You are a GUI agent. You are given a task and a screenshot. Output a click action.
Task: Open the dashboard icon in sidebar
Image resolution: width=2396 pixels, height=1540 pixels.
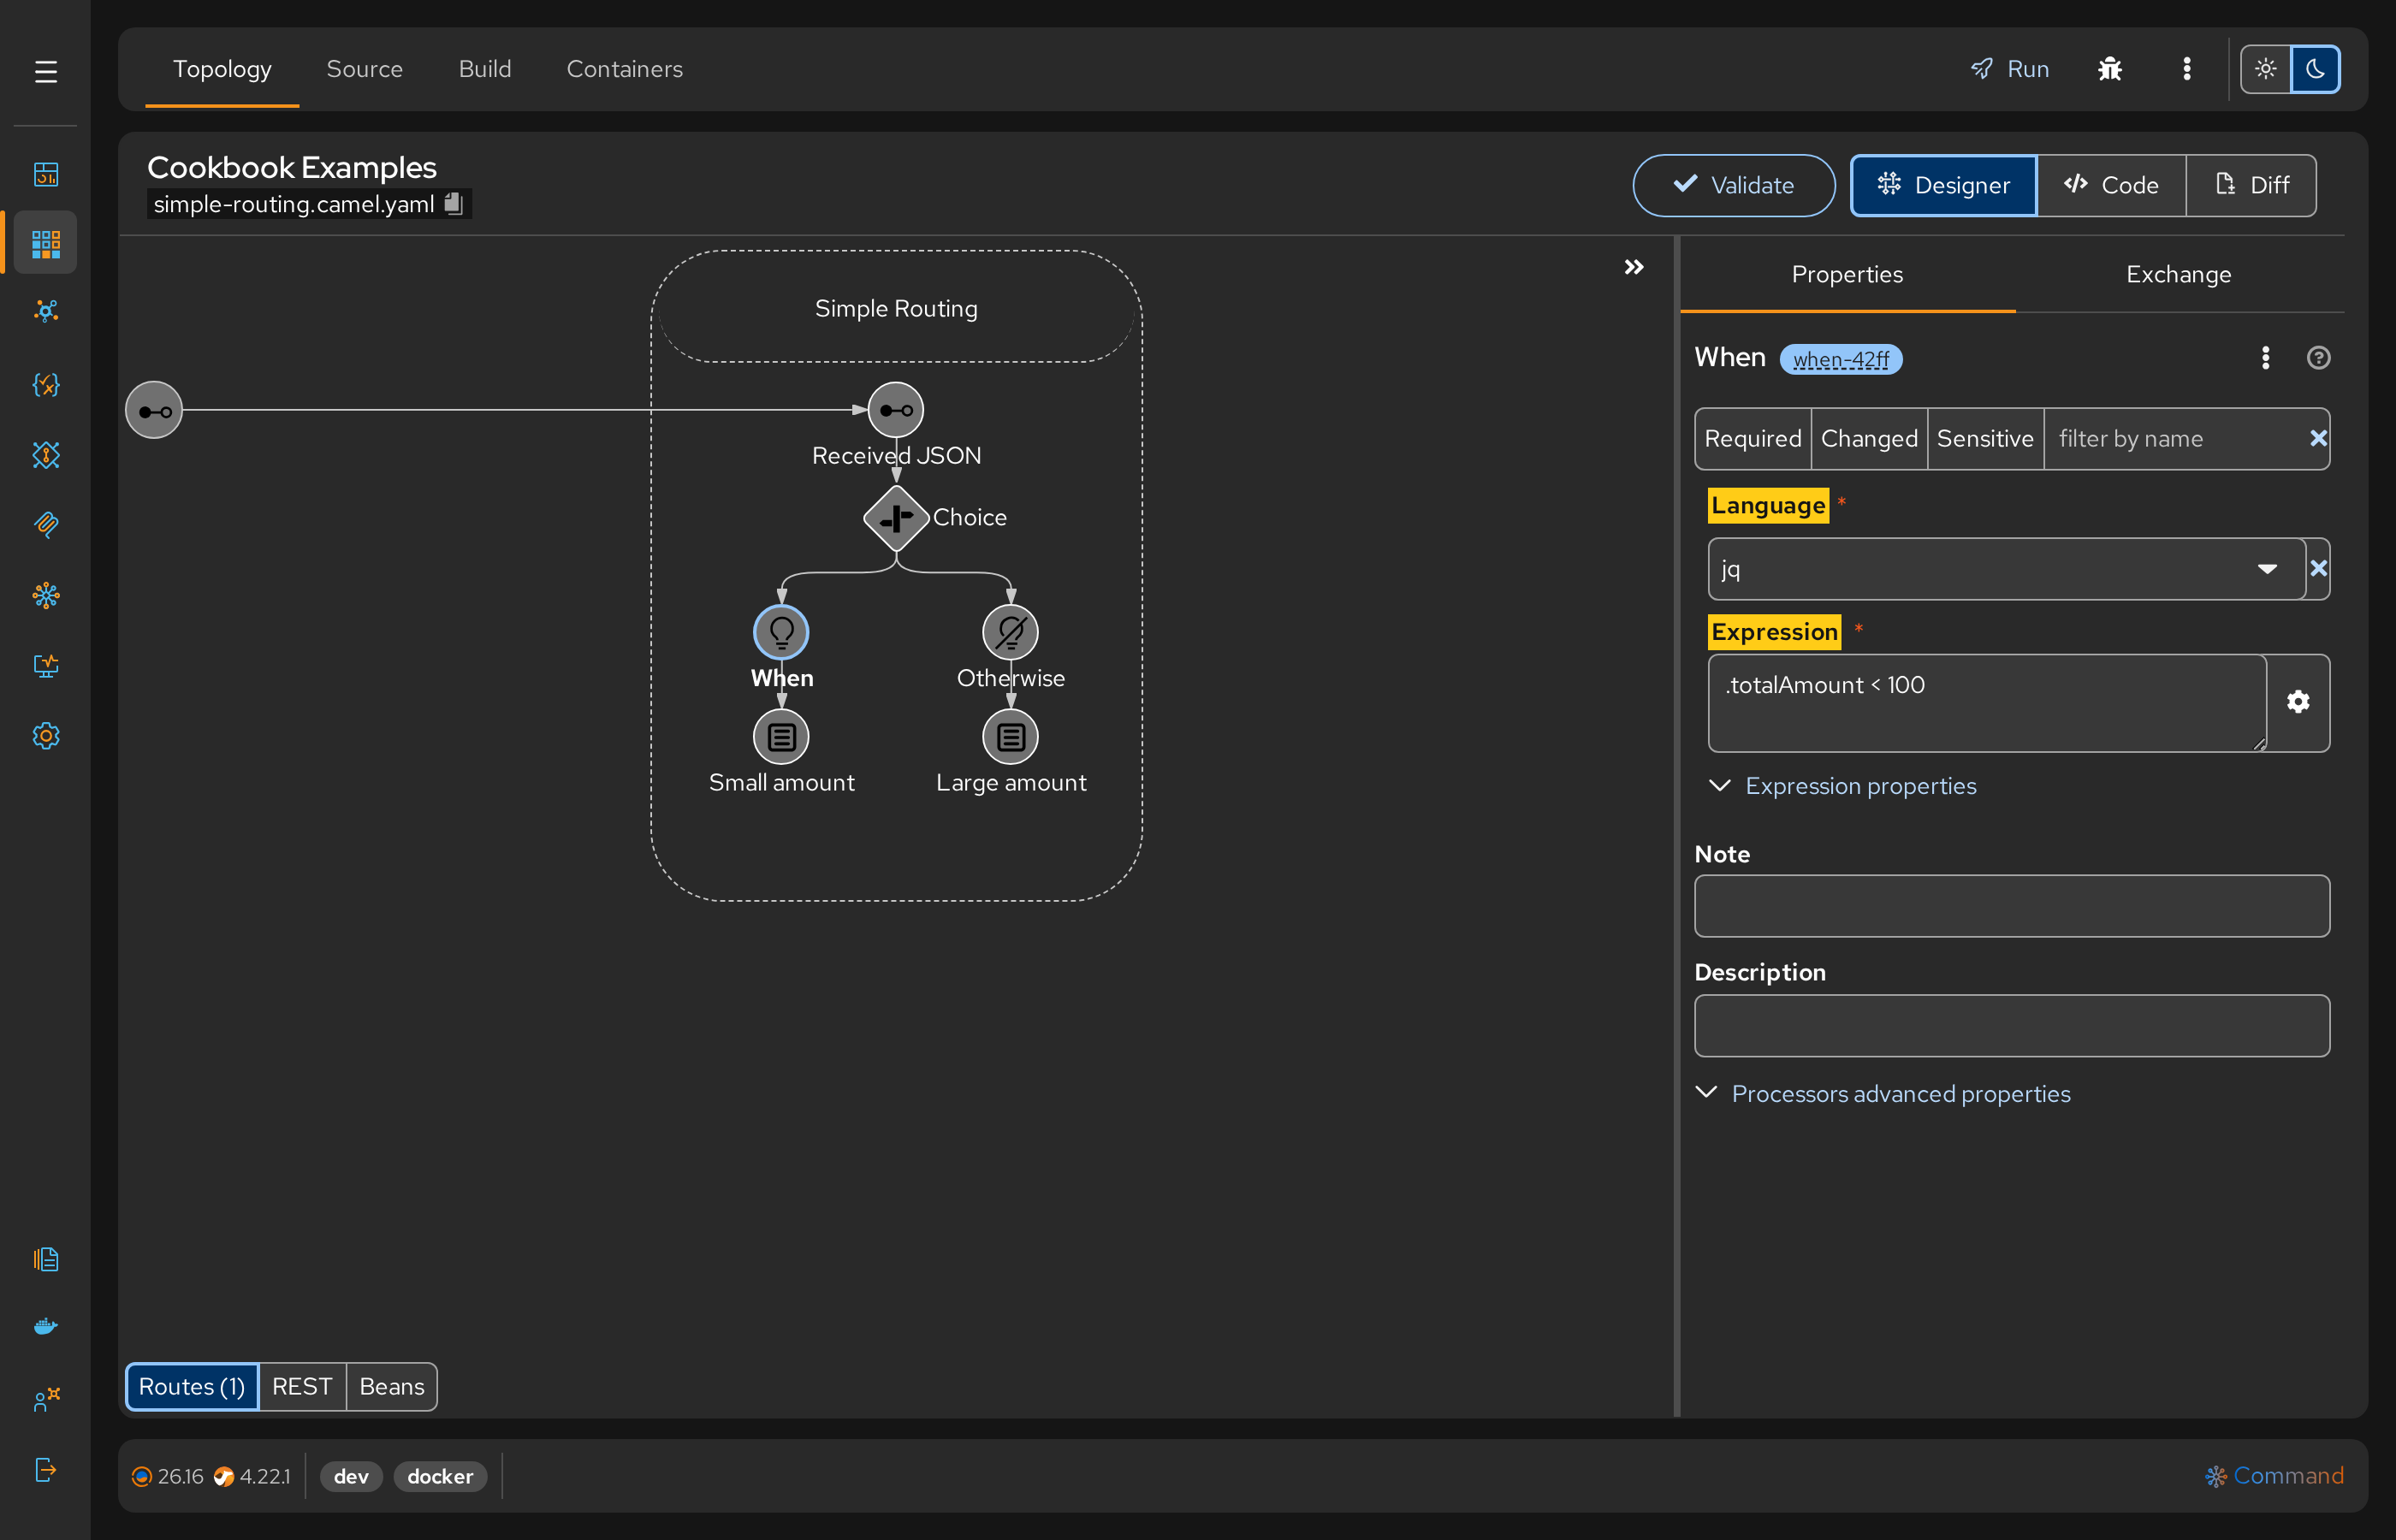coord(45,174)
